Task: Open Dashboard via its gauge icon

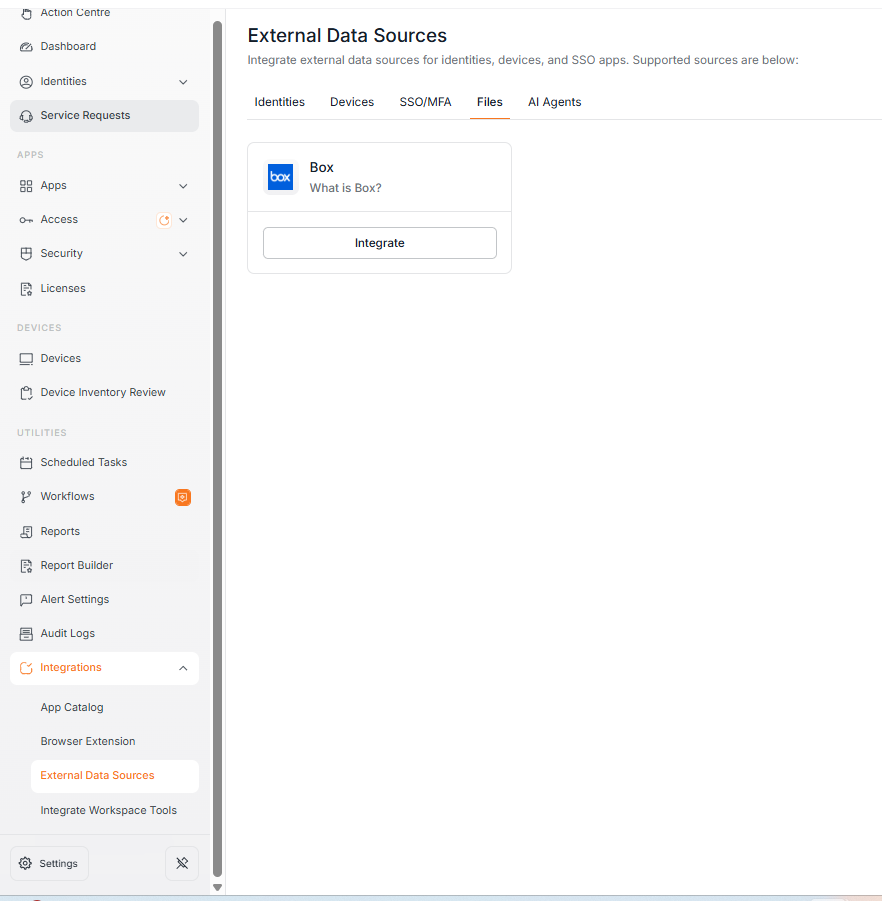Action: click(x=26, y=47)
